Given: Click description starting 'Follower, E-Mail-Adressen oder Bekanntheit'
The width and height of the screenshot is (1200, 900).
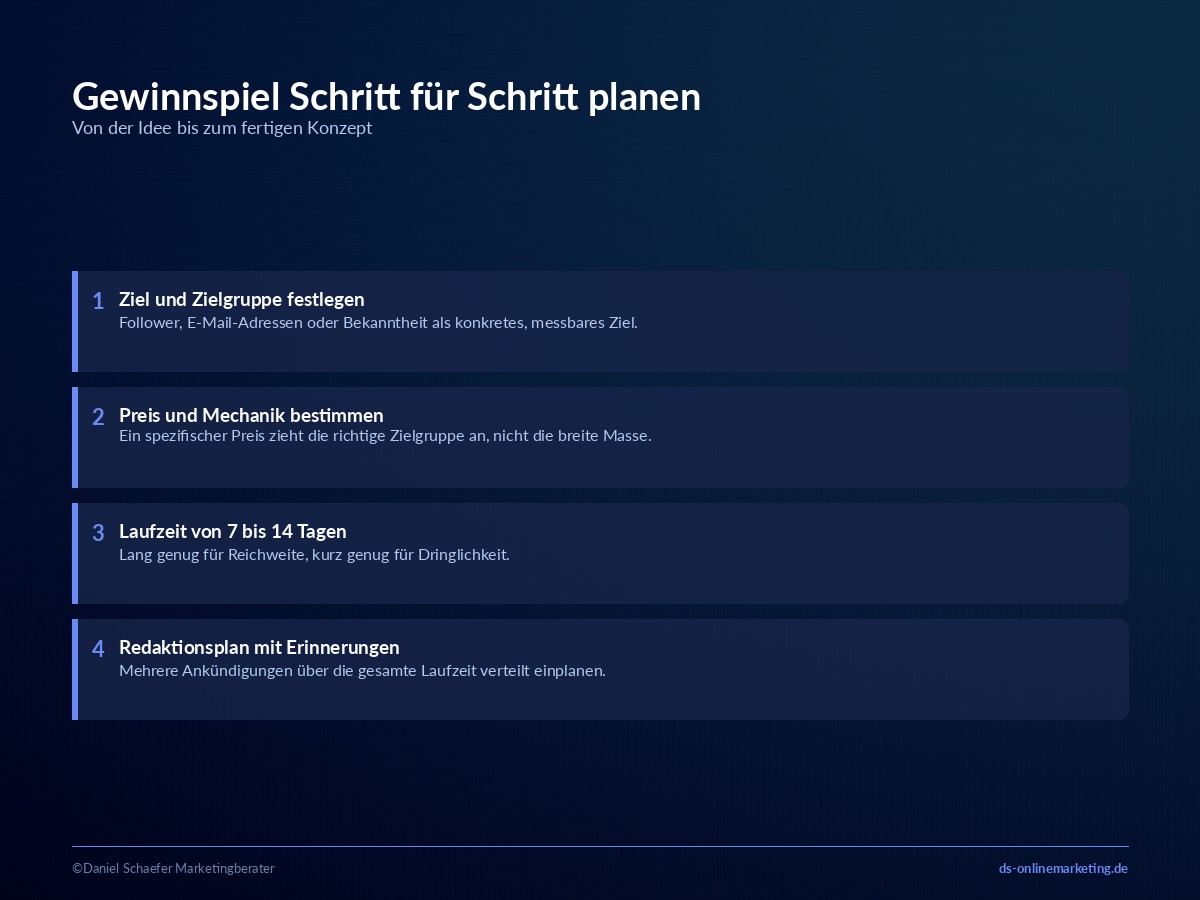Looking at the screenshot, I should (x=378, y=322).
